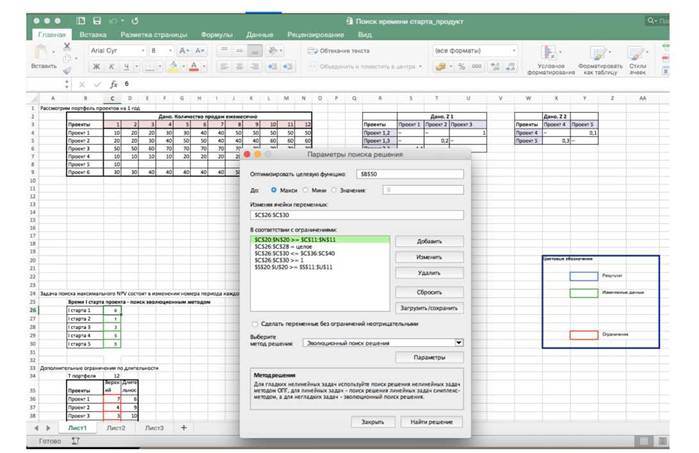
Task: Enable non-negative unconstrained variables checkbox
Action: [255, 324]
